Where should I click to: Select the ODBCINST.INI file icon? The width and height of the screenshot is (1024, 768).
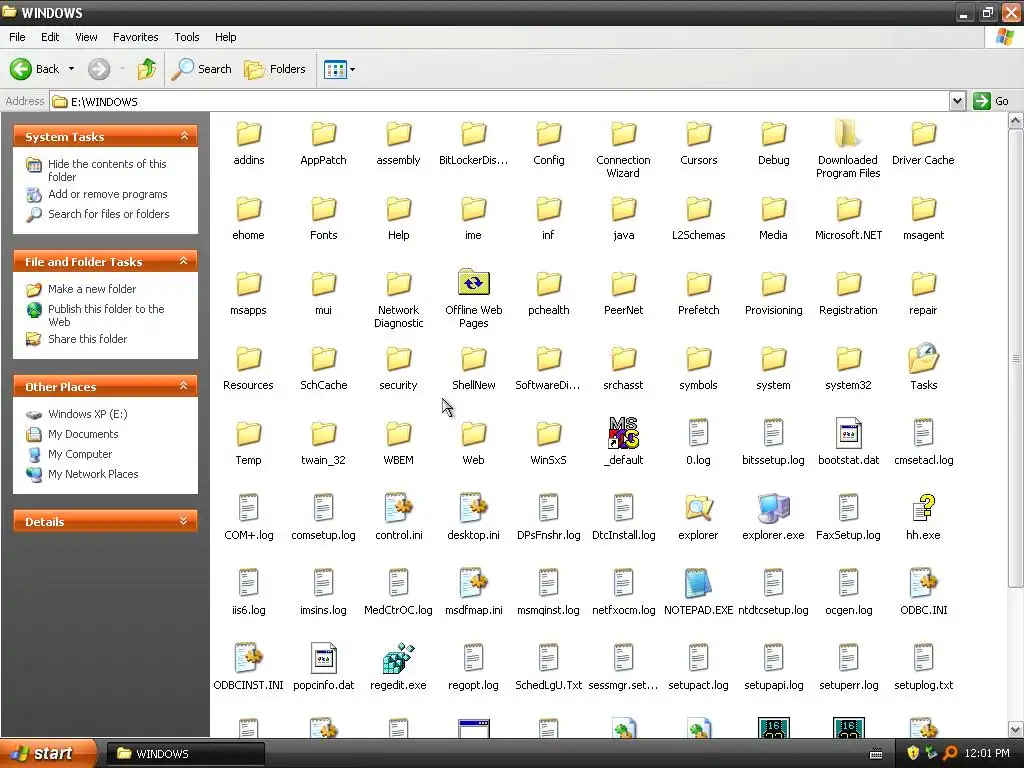(x=248, y=658)
